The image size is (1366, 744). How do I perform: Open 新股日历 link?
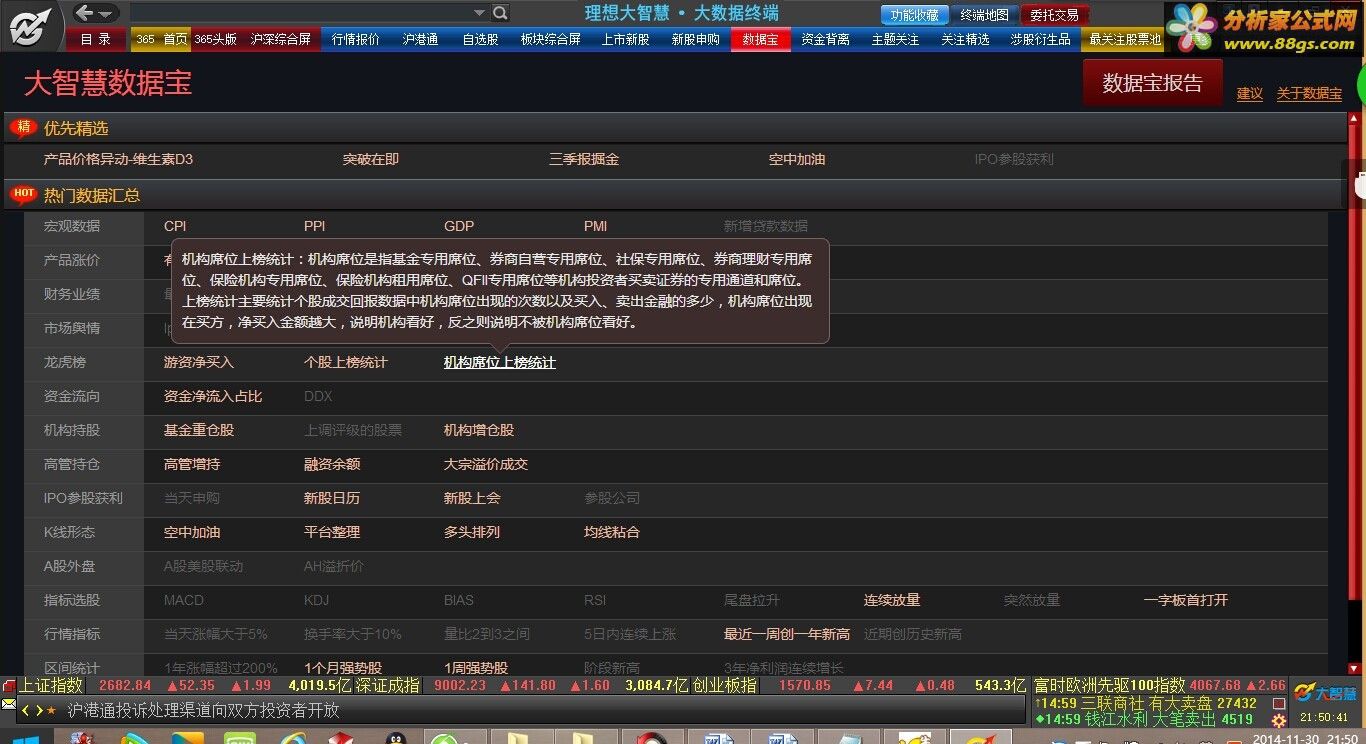(x=332, y=498)
